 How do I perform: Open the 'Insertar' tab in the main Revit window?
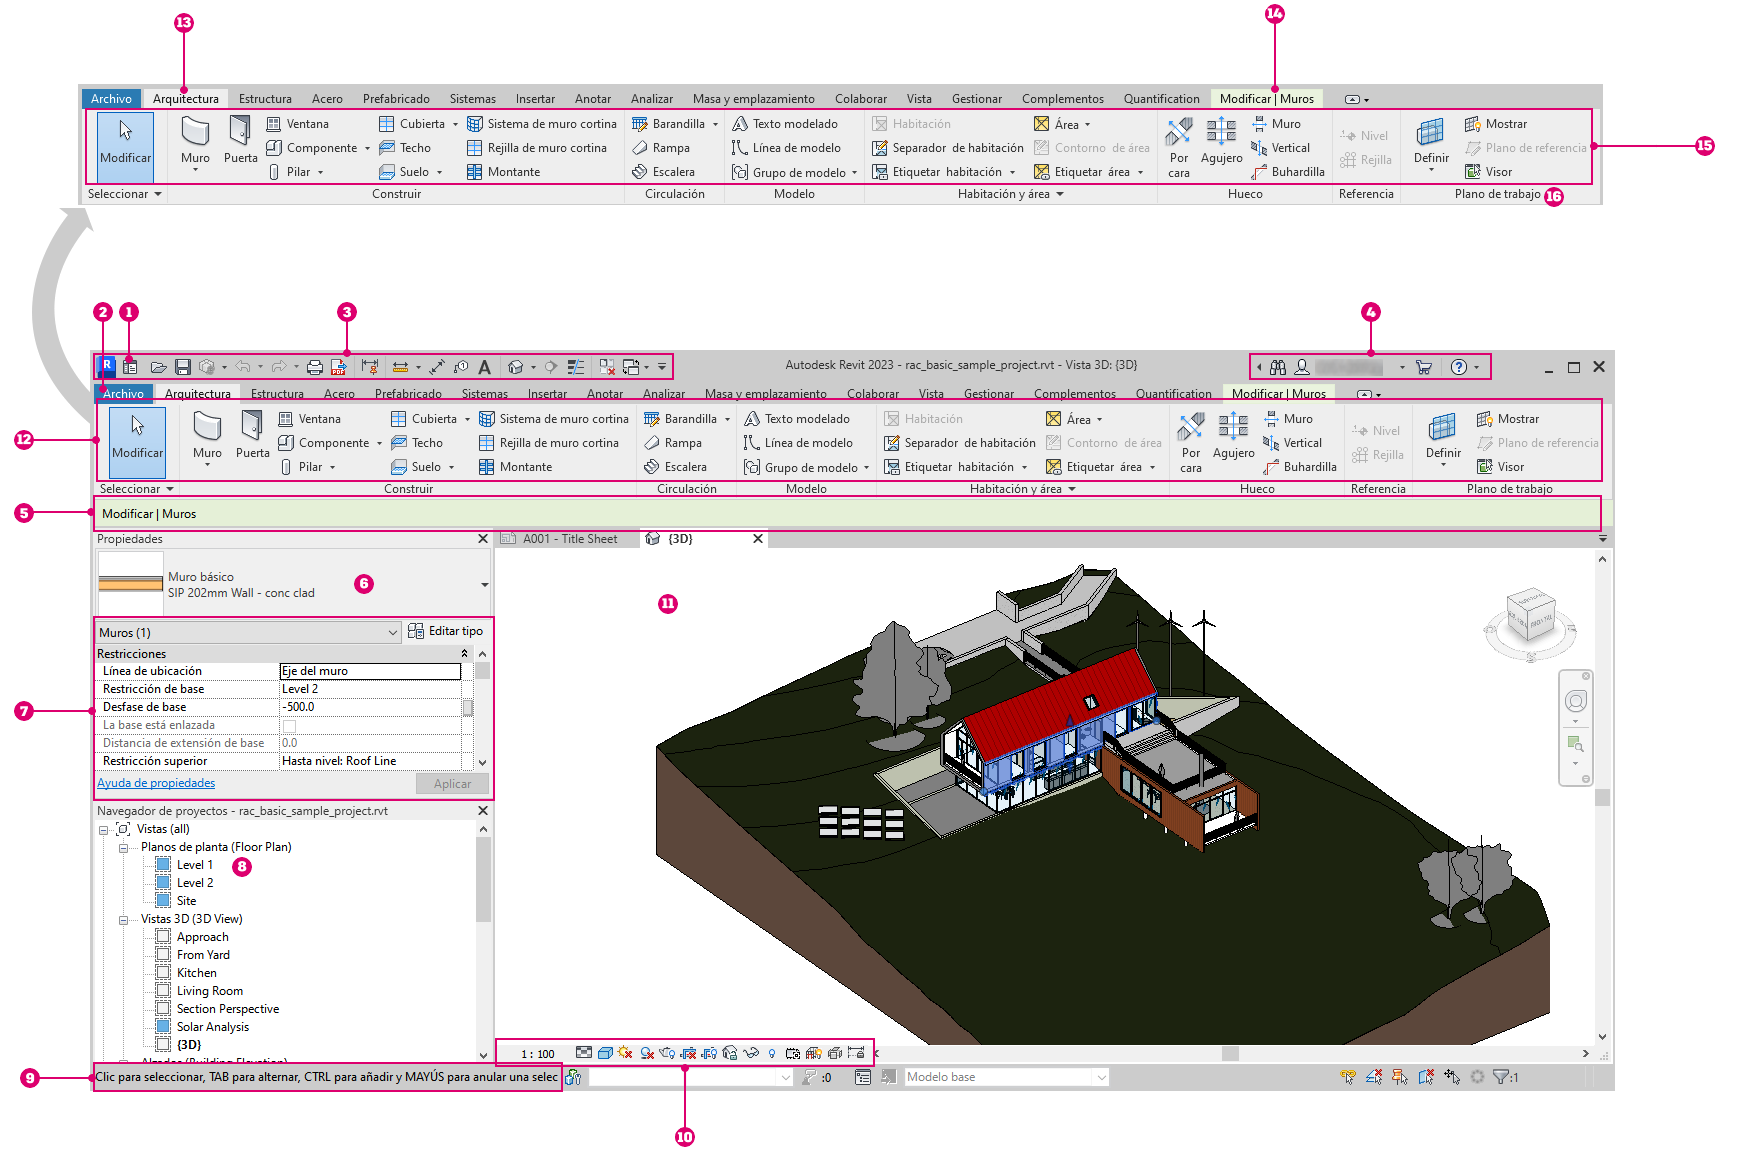[547, 394]
